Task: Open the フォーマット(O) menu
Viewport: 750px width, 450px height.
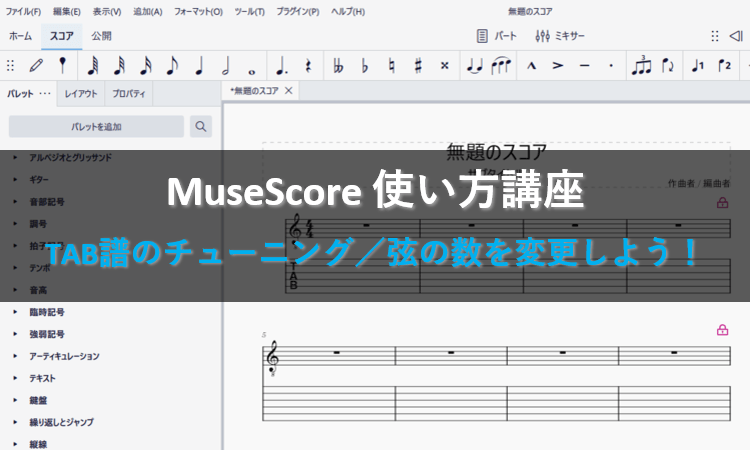Action: (198, 11)
